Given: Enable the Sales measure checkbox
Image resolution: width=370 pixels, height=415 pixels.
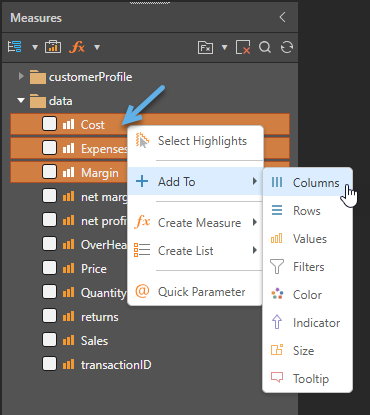Looking at the screenshot, I should pos(49,340).
